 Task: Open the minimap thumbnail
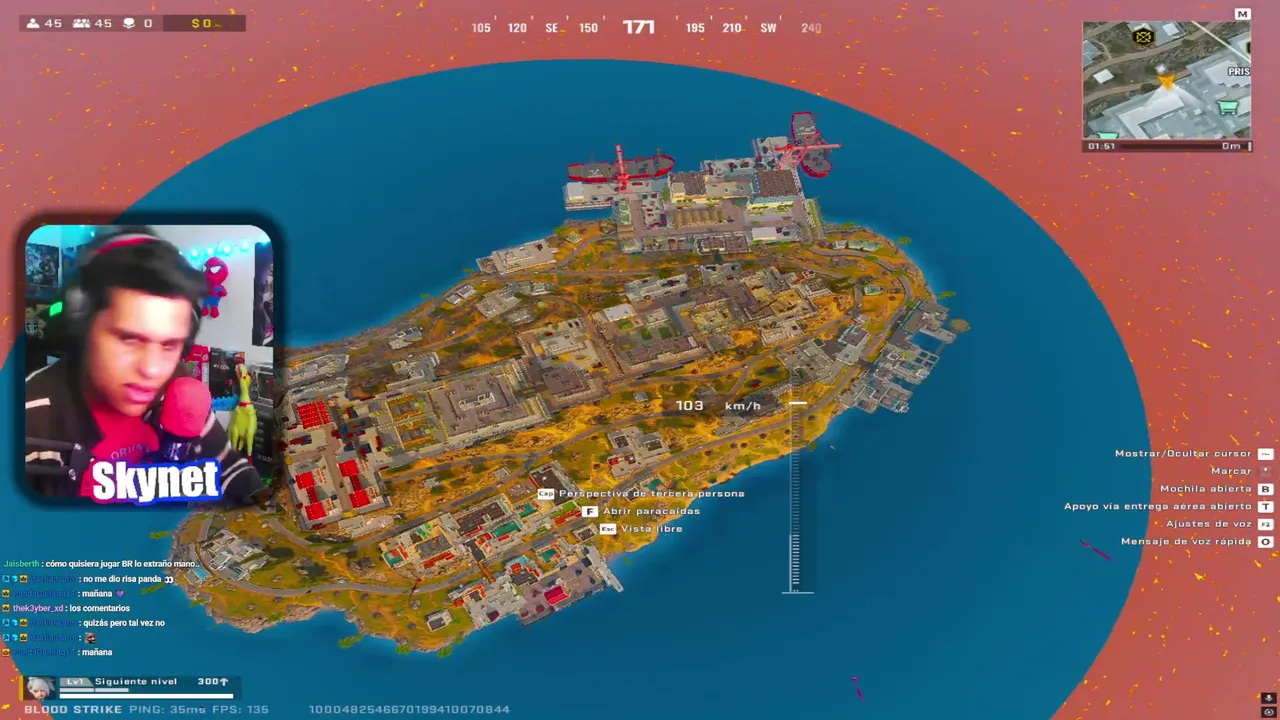pos(1166,80)
